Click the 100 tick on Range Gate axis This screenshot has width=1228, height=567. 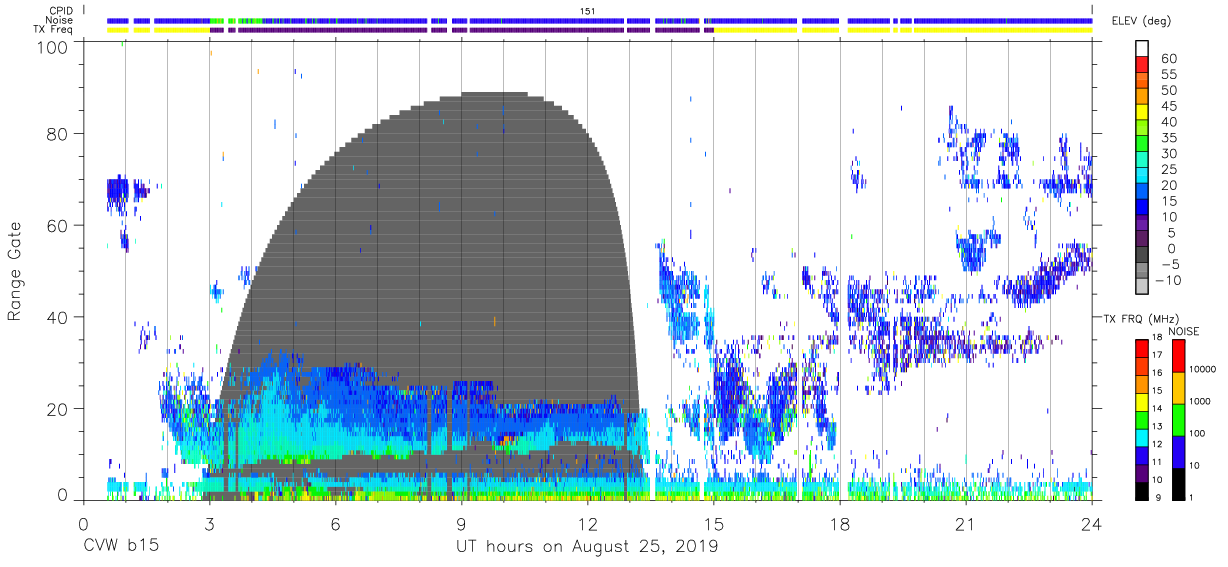coord(54,47)
